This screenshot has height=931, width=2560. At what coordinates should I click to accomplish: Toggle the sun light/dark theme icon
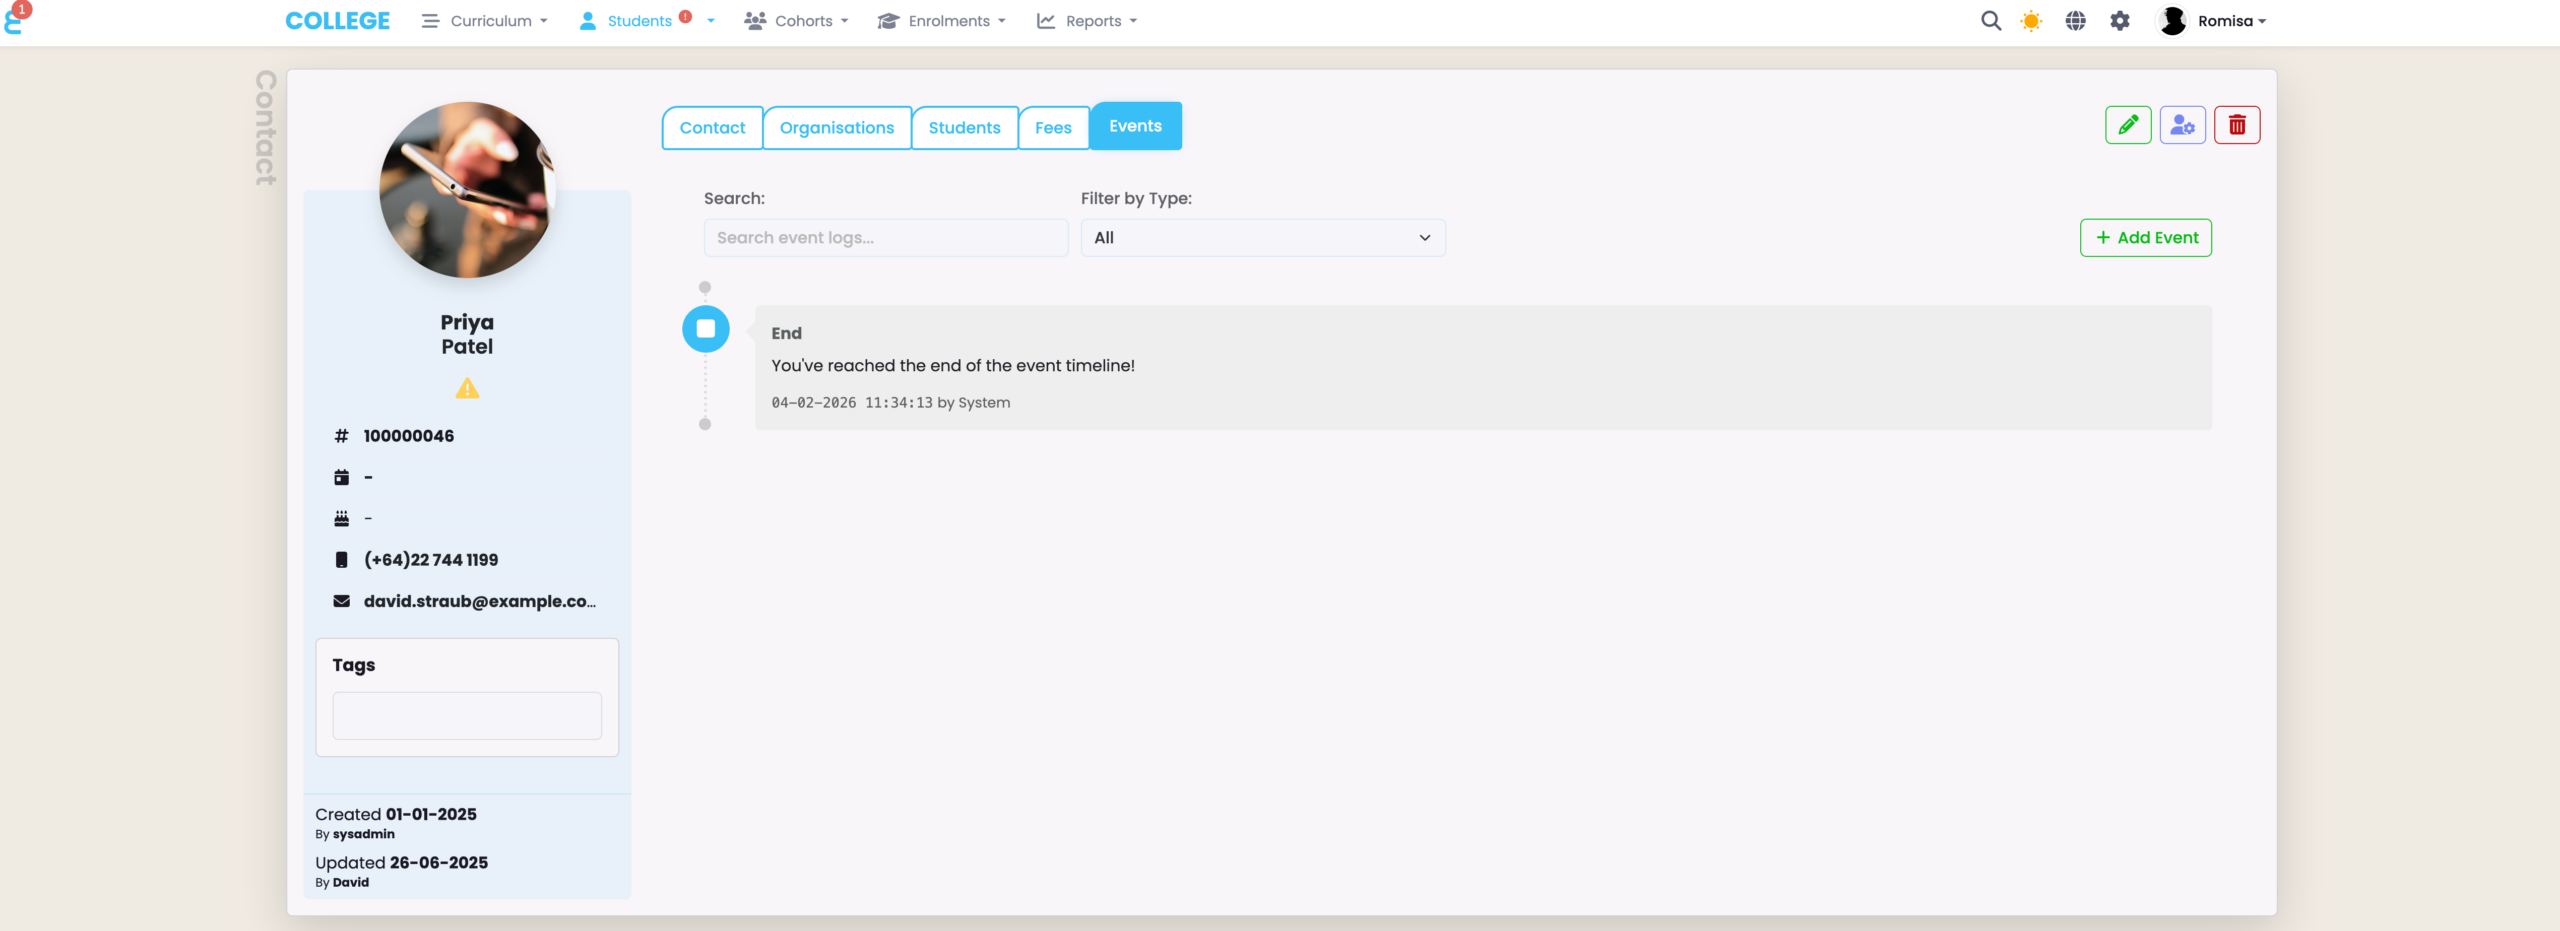point(2031,21)
